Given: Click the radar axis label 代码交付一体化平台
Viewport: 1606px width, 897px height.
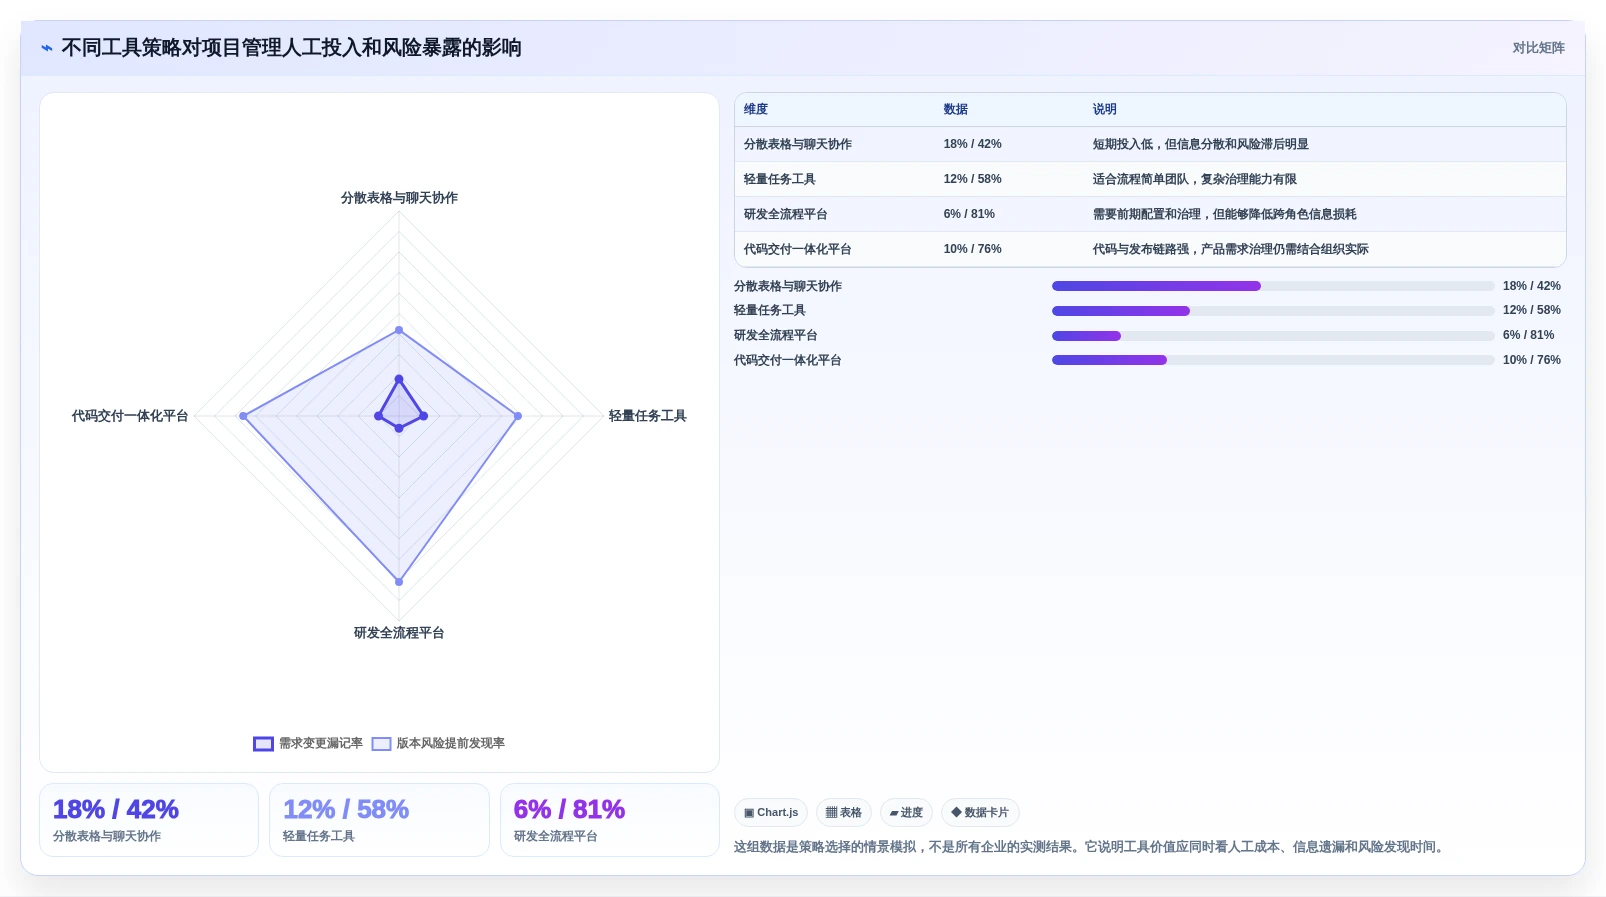Looking at the screenshot, I should click(x=130, y=416).
